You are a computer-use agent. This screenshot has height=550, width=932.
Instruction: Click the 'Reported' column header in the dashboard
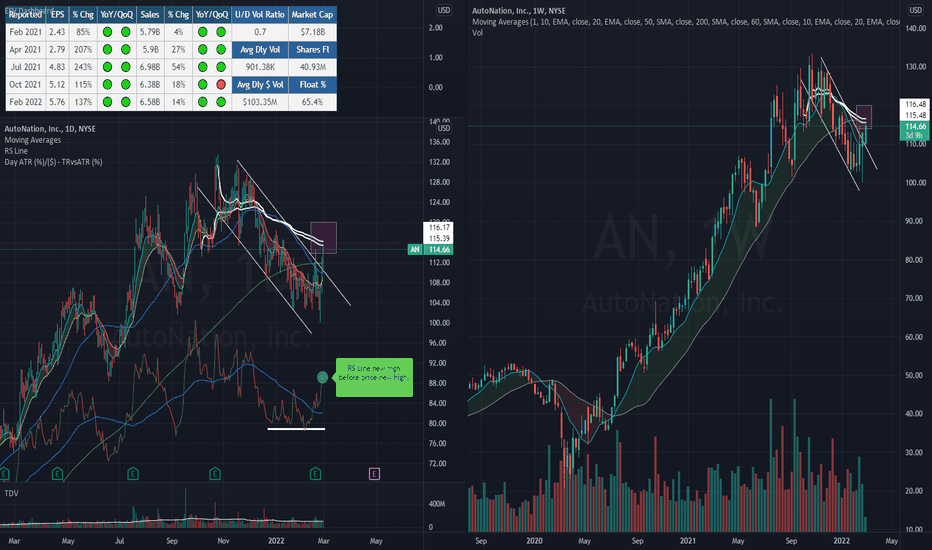[x=26, y=14]
